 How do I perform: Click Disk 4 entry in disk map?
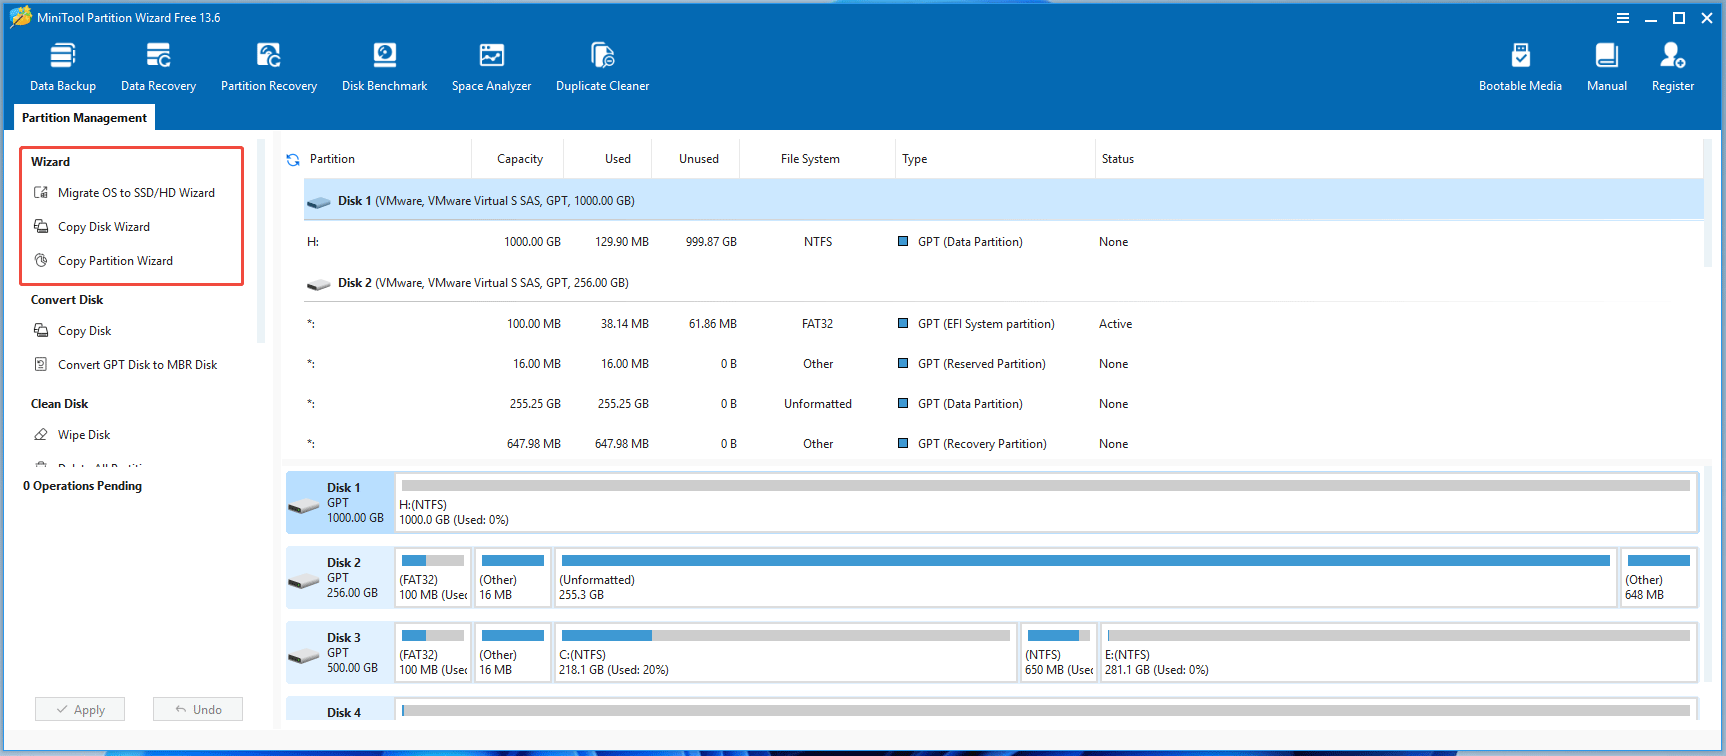point(340,710)
